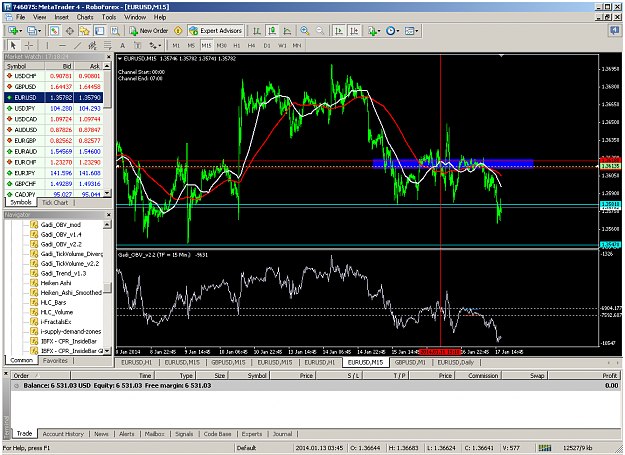Click the New Order button
Image resolution: width=625 pixels, height=455 pixels.
pos(149,31)
